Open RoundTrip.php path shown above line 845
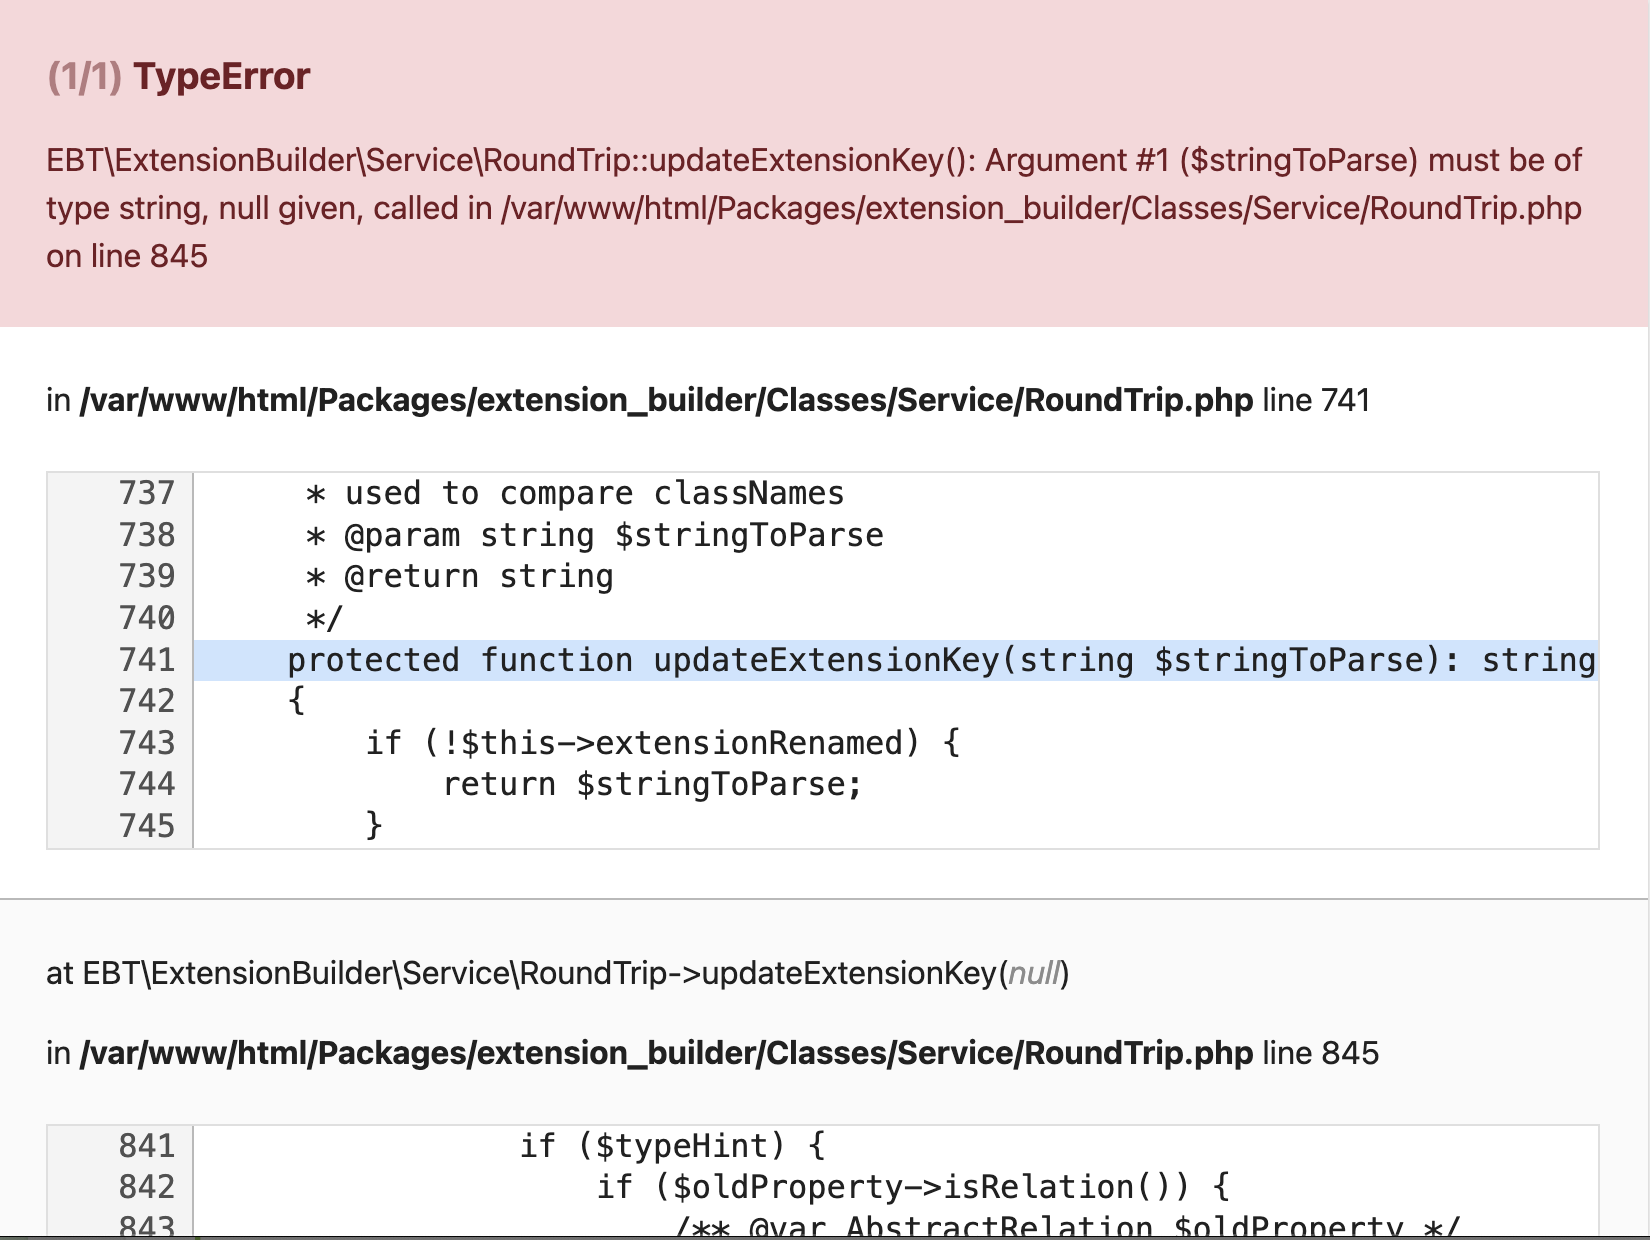The height and width of the screenshot is (1240, 1650). tap(665, 1052)
